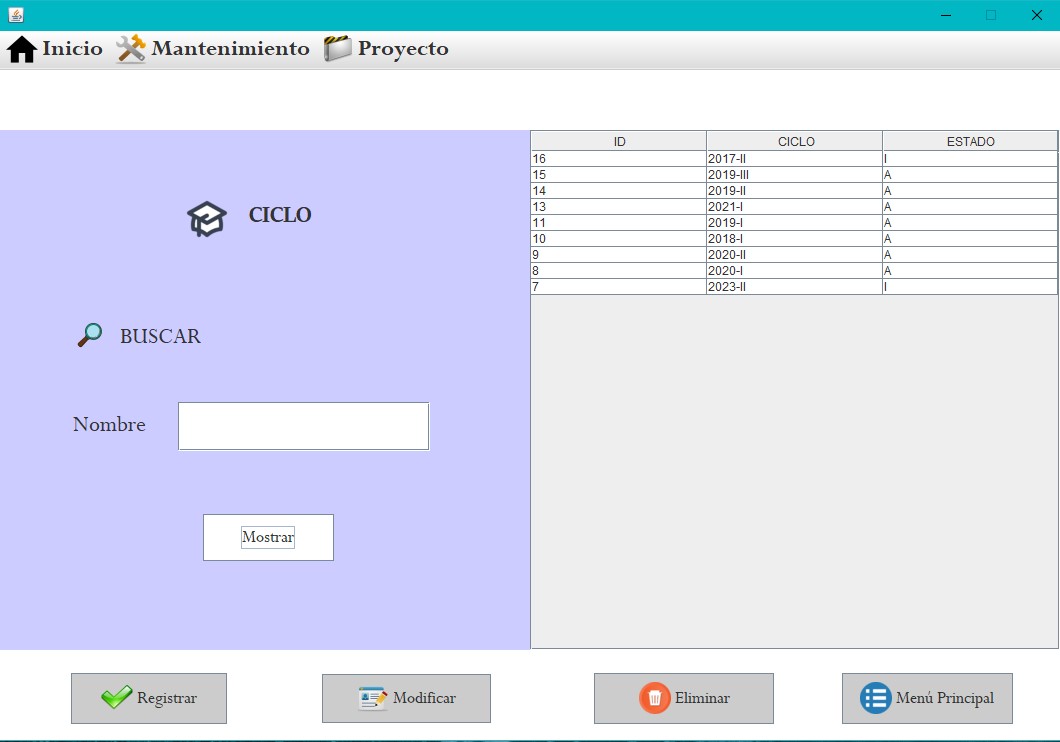This screenshot has height=742, width=1060.
Task: Select the row with ID 16
Action: (x=794, y=159)
